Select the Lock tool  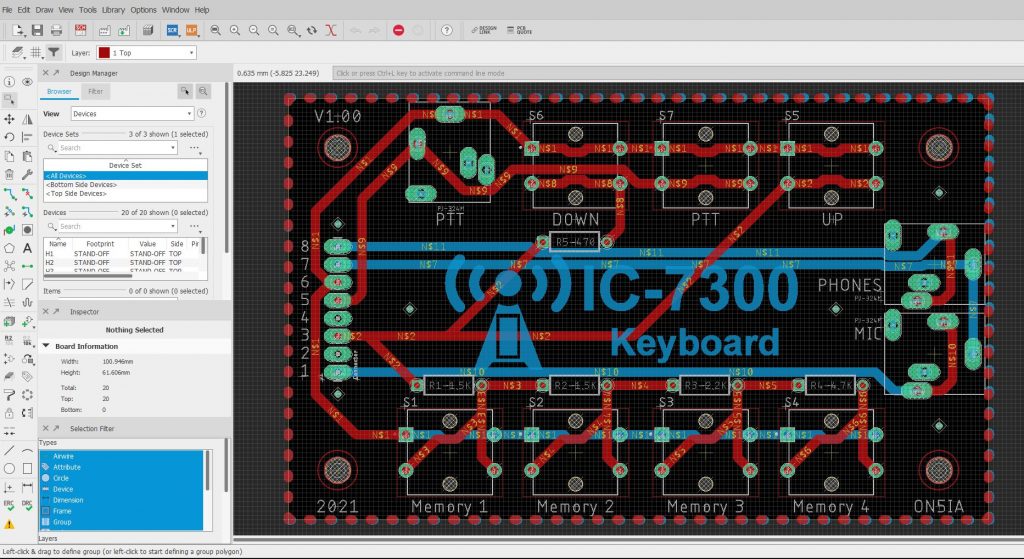[x=9, y=413]
